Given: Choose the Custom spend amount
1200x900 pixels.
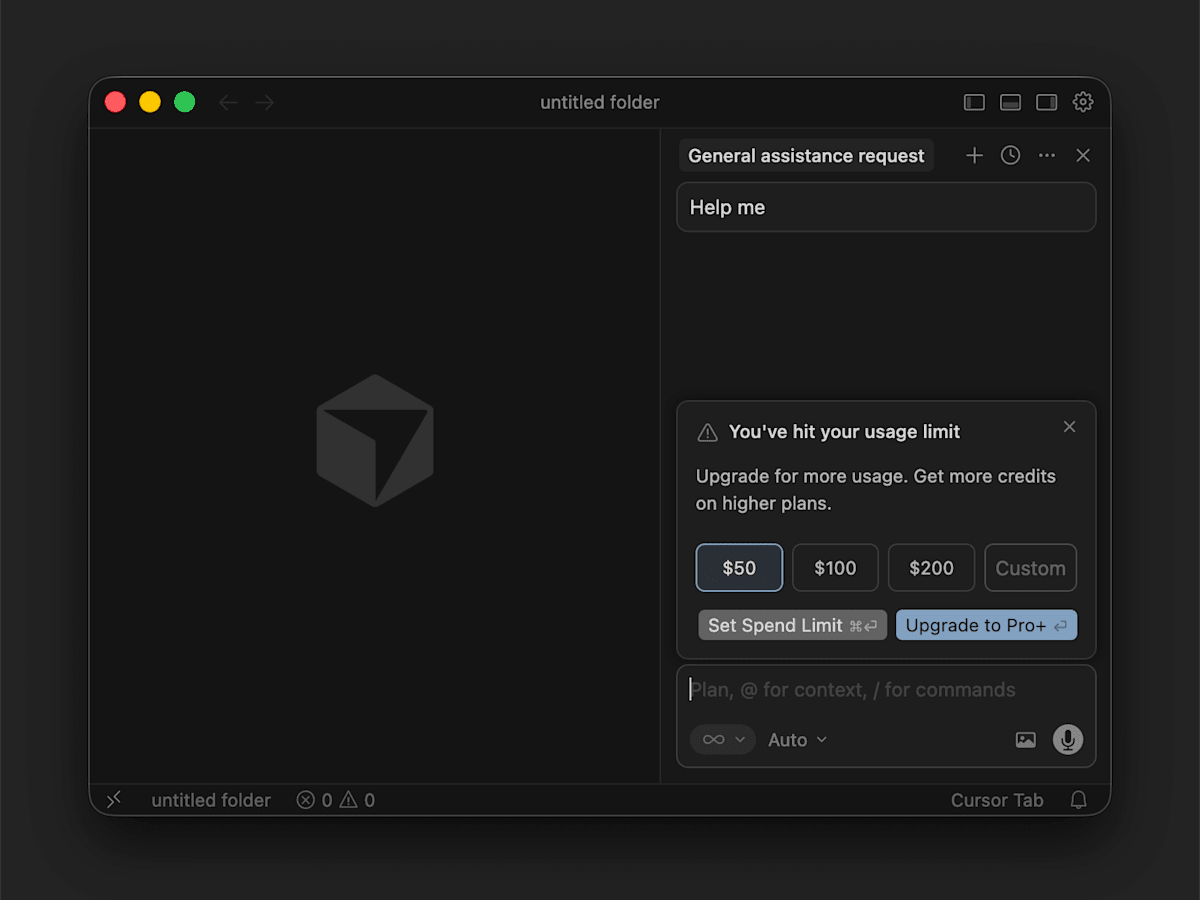Looking at the screenshot, I should tap(1030, 568).
